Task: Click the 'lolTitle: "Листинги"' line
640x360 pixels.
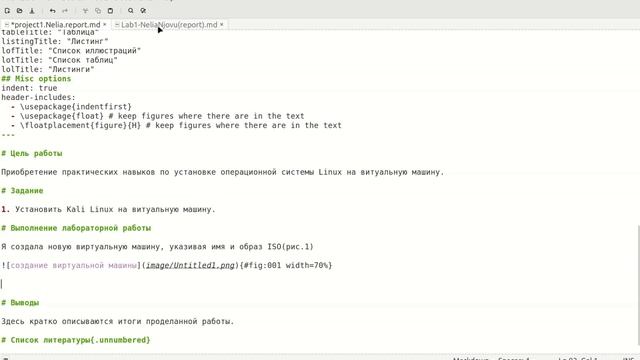Action: click(48, 69)
